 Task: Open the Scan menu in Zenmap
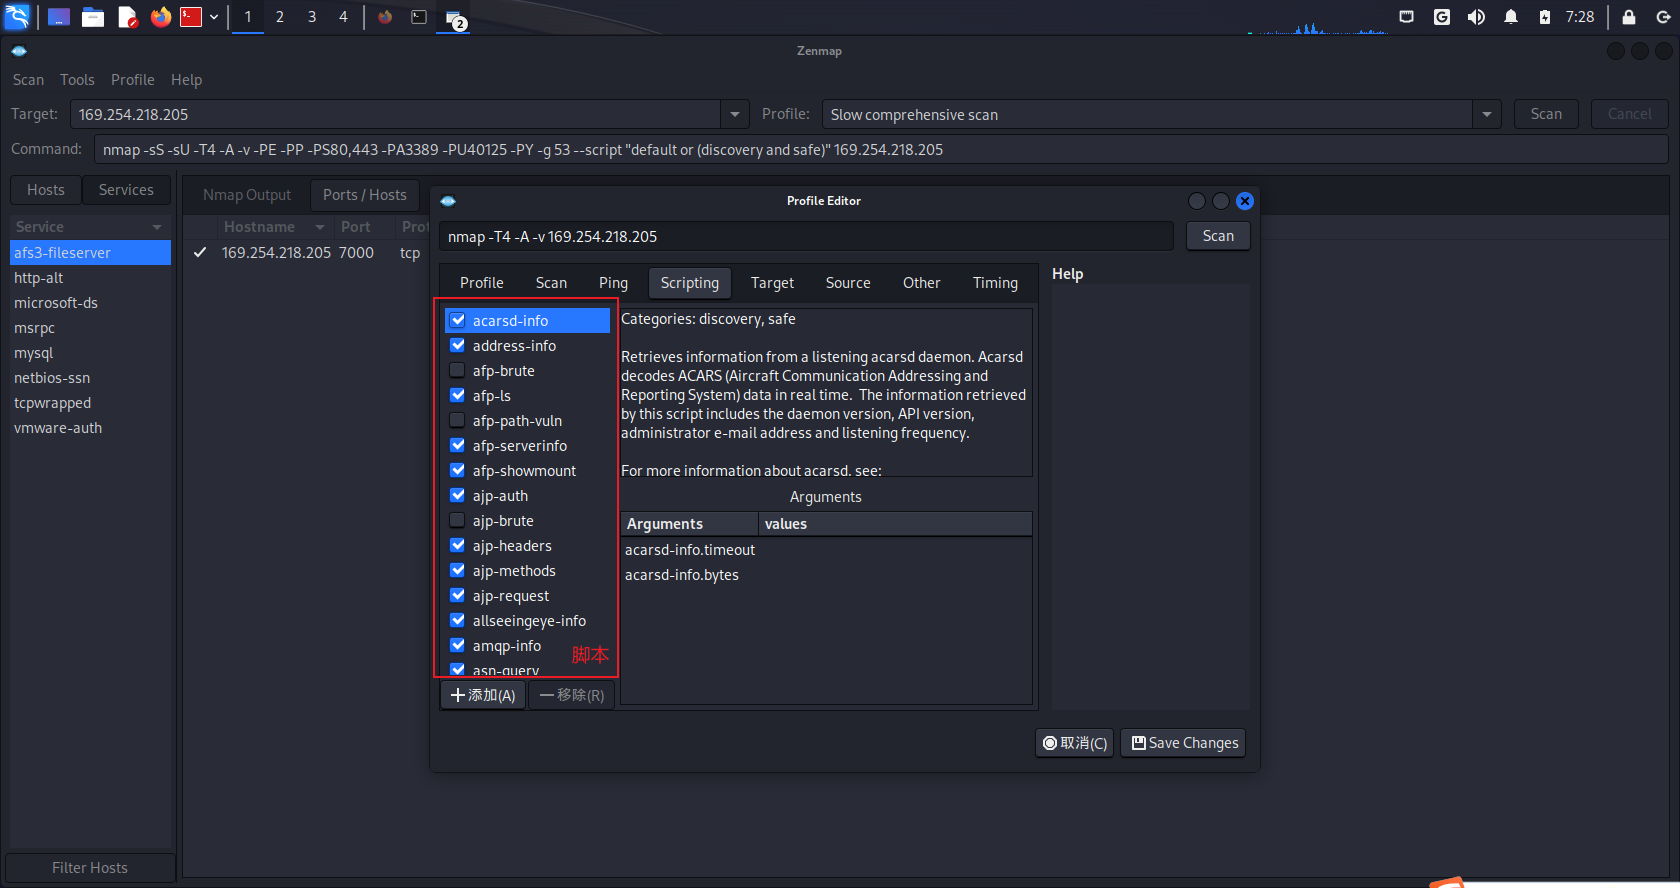pyautogui.click(x=28, y=80)
